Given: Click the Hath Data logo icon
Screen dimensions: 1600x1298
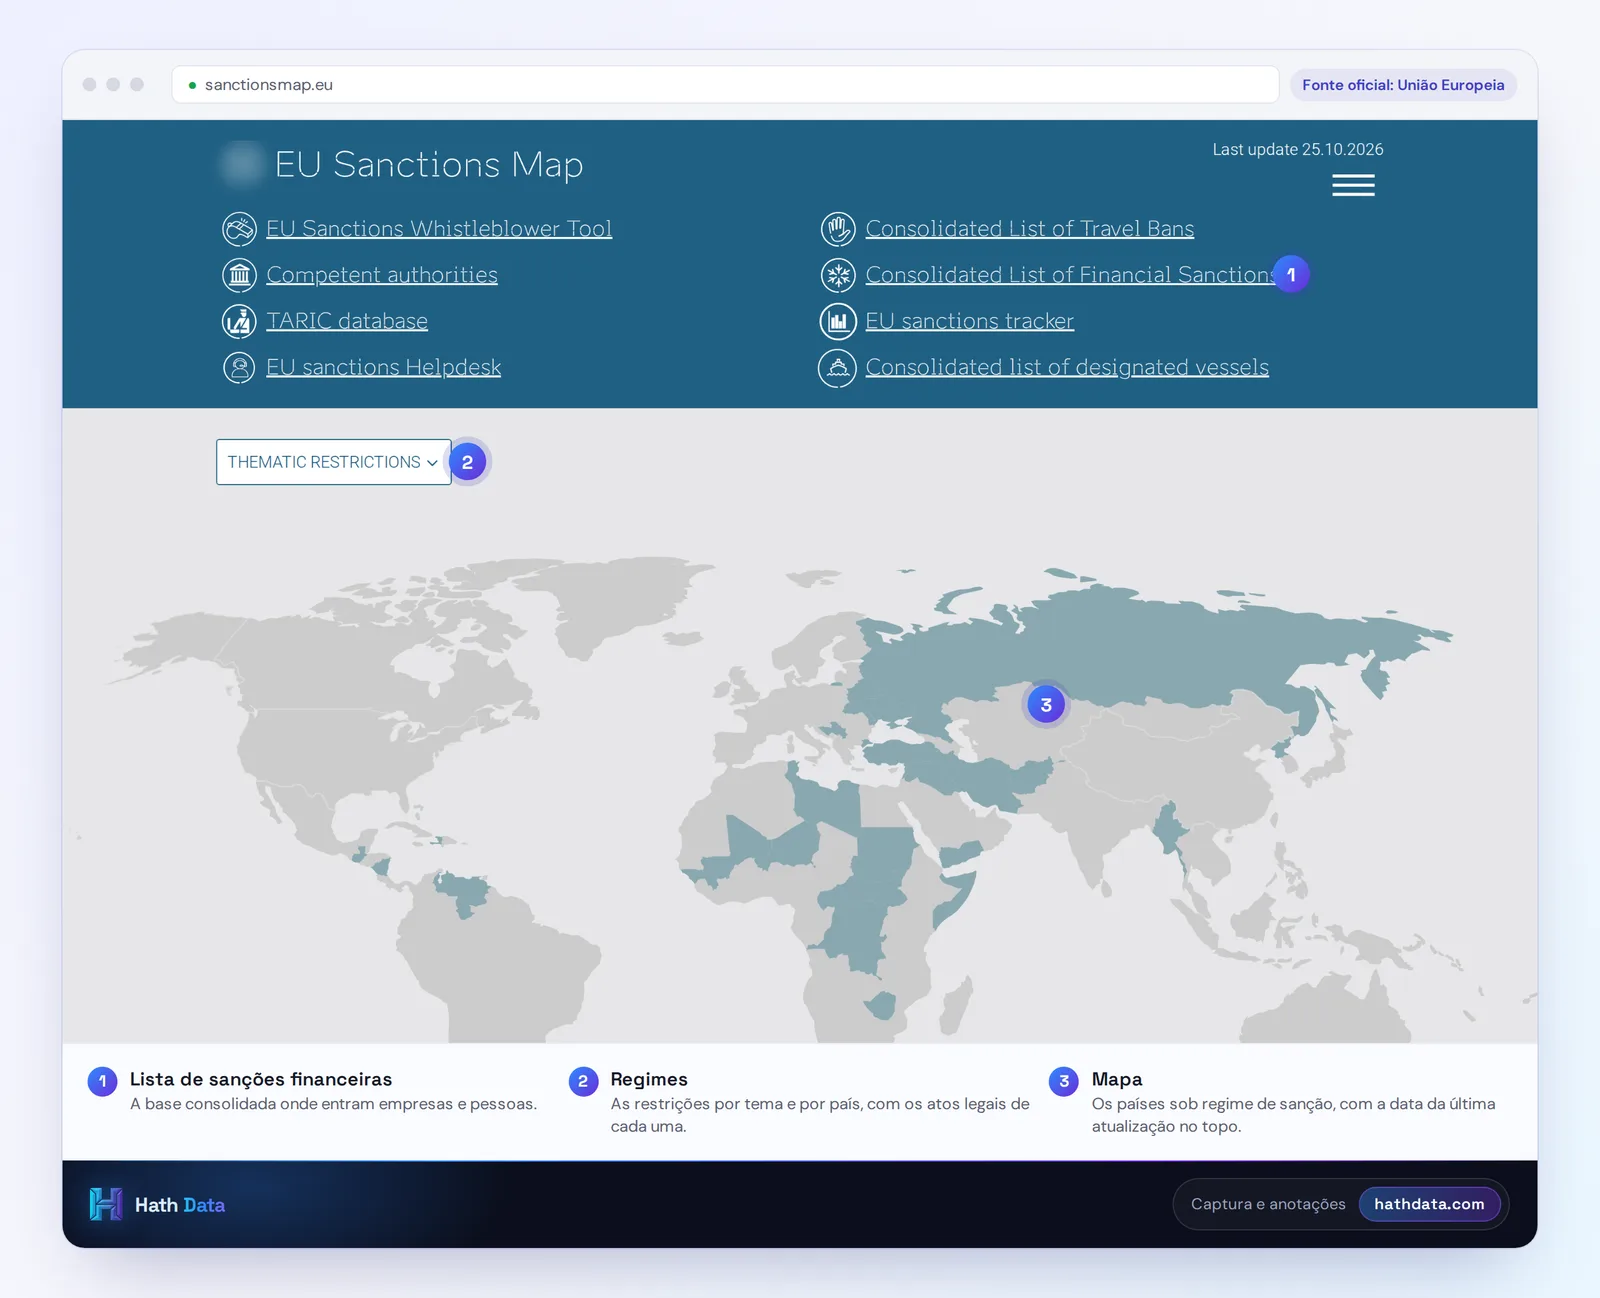Looking at the screenshot, I should (x=106, y=1204).
